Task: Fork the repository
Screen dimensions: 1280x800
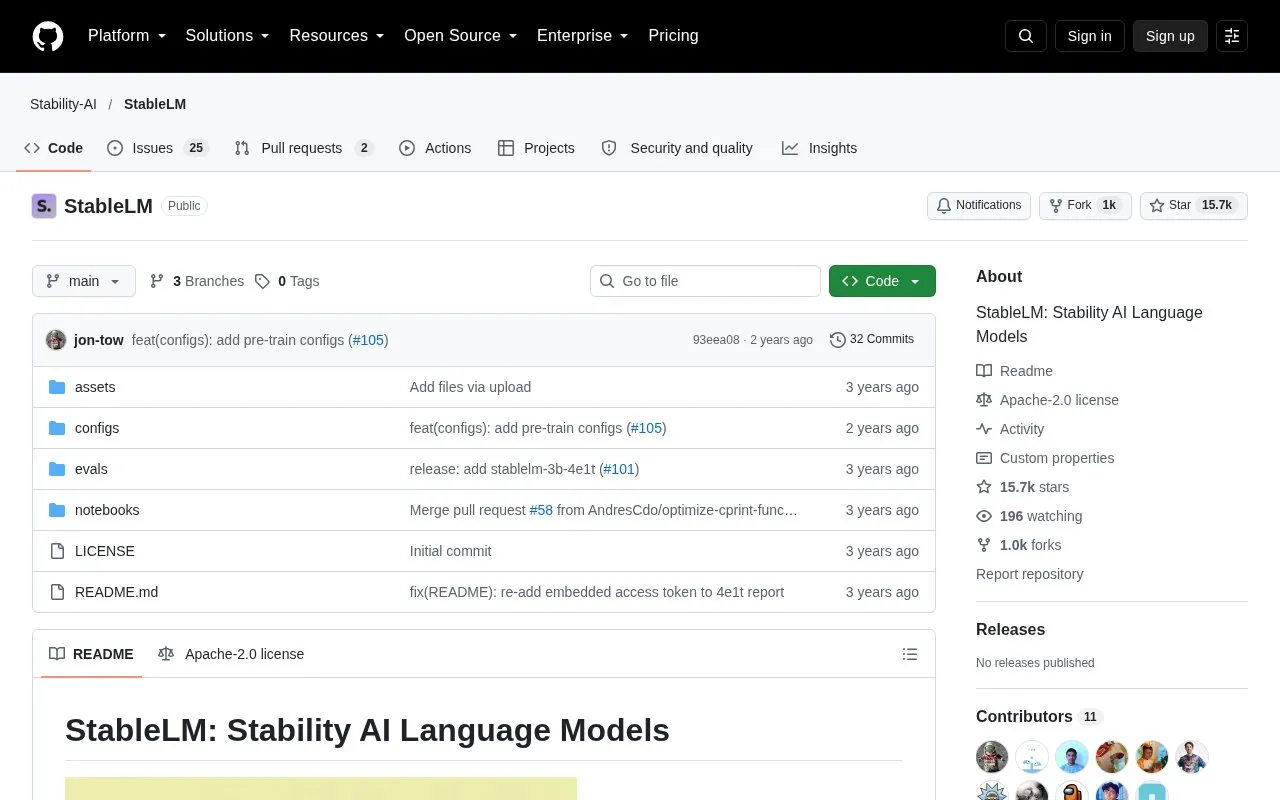Action: click(x=1085, y=205)
